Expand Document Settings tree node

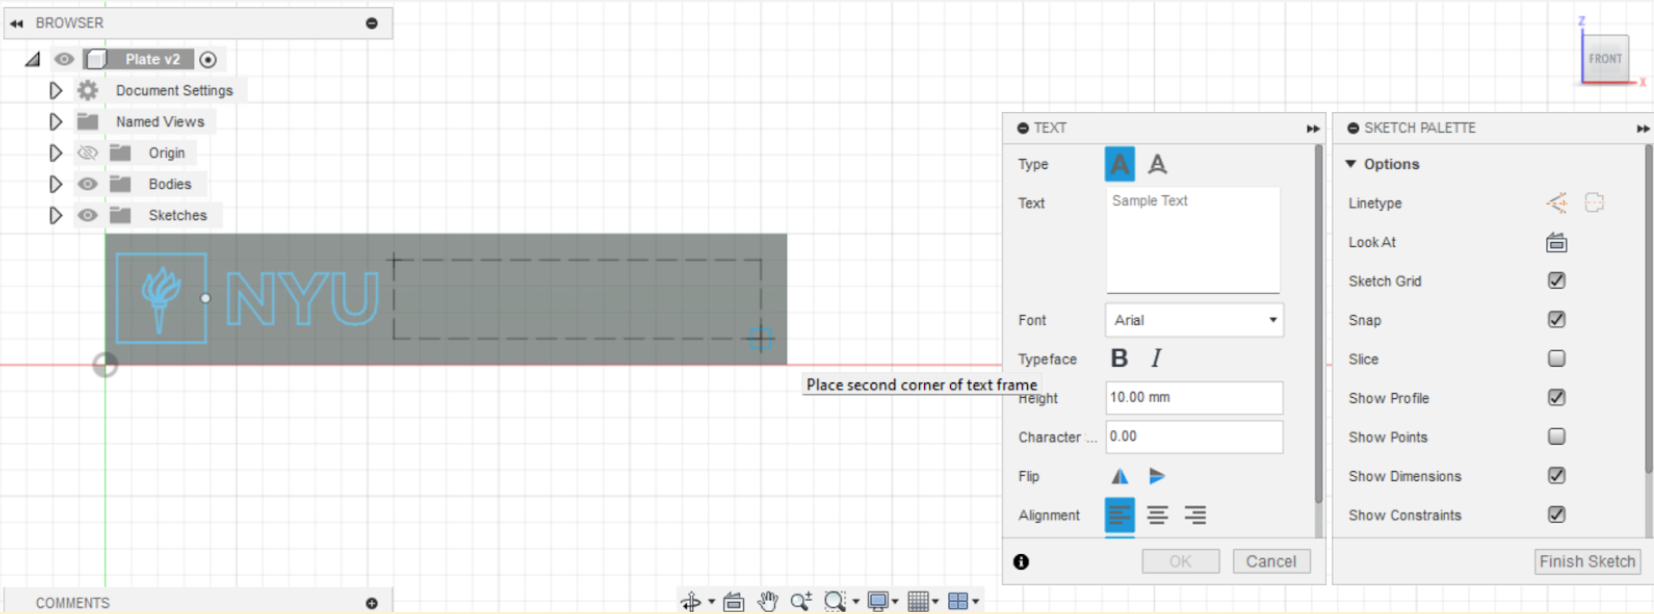point(56,90)
